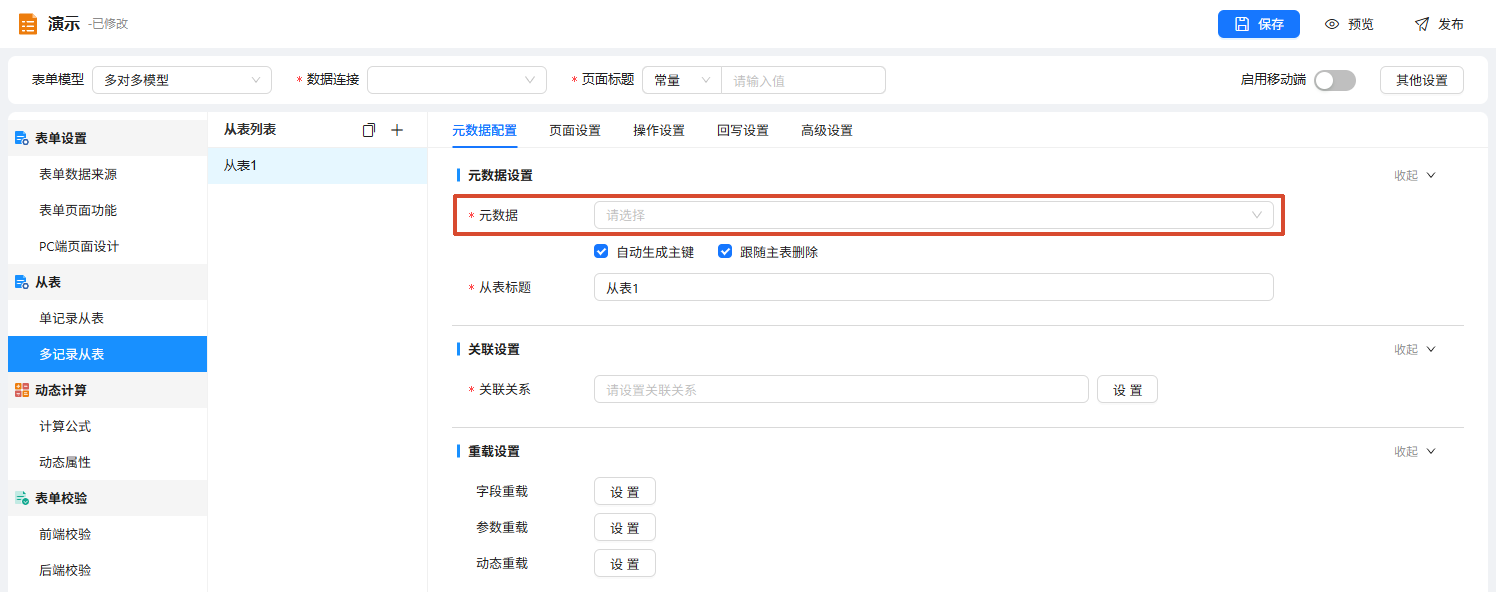Add a new sub-table with plus icon
The width and height of the screenshot is (1496, 592).
(396, 130)
